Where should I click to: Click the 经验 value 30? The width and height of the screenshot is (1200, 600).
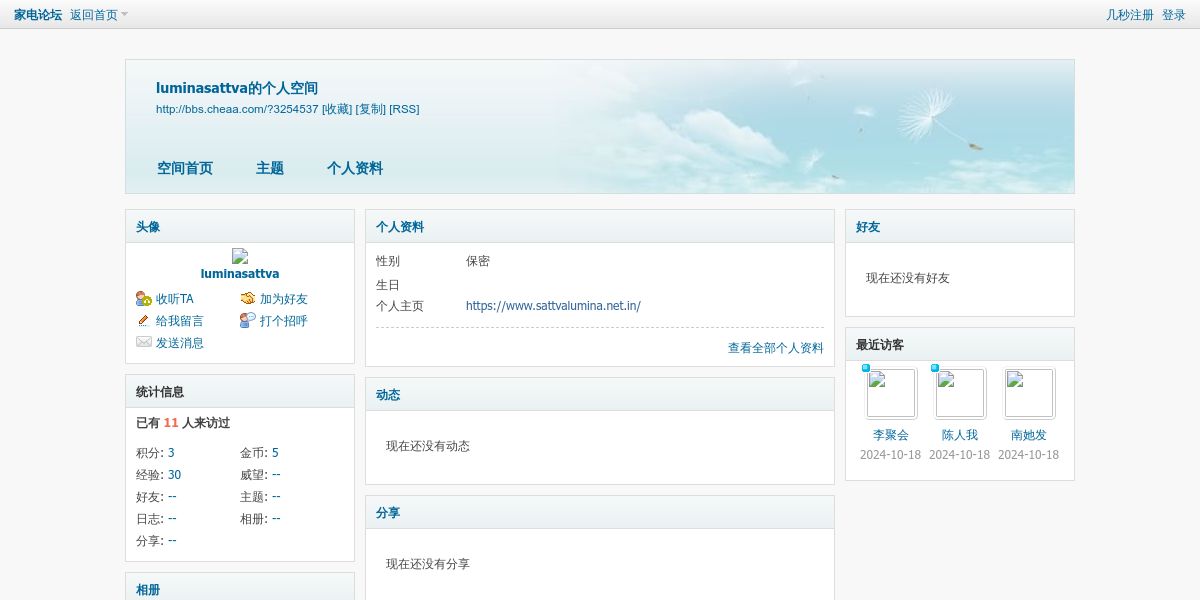174,475
